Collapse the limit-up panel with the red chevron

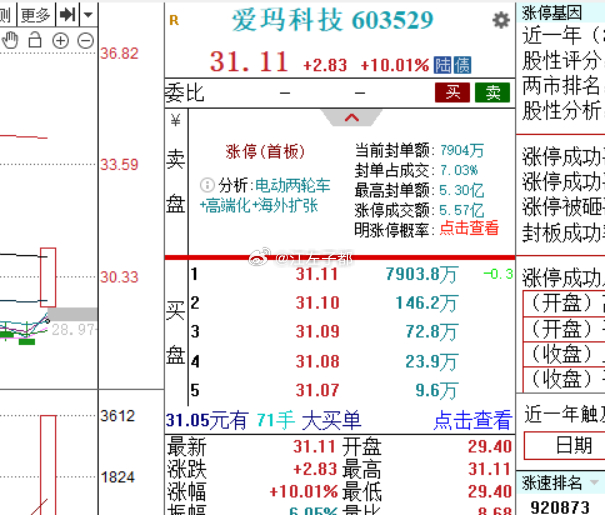(352, 118)
